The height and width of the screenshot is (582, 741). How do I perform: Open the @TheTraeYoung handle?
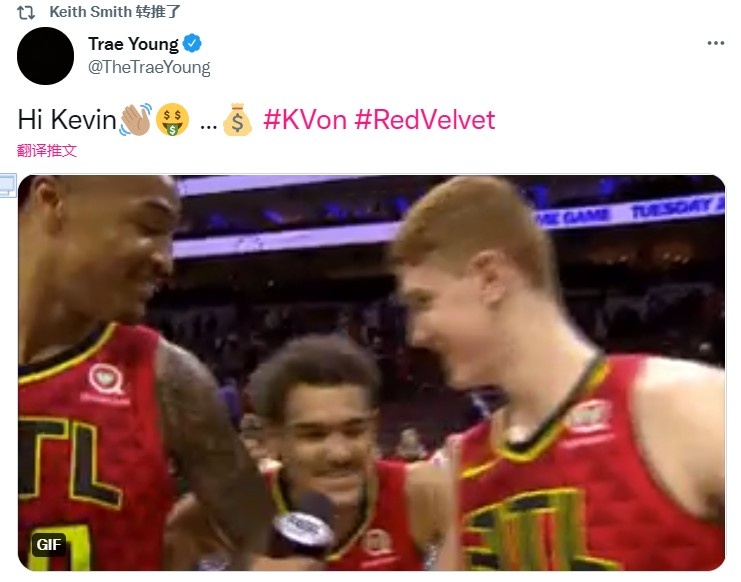(149, 67)
